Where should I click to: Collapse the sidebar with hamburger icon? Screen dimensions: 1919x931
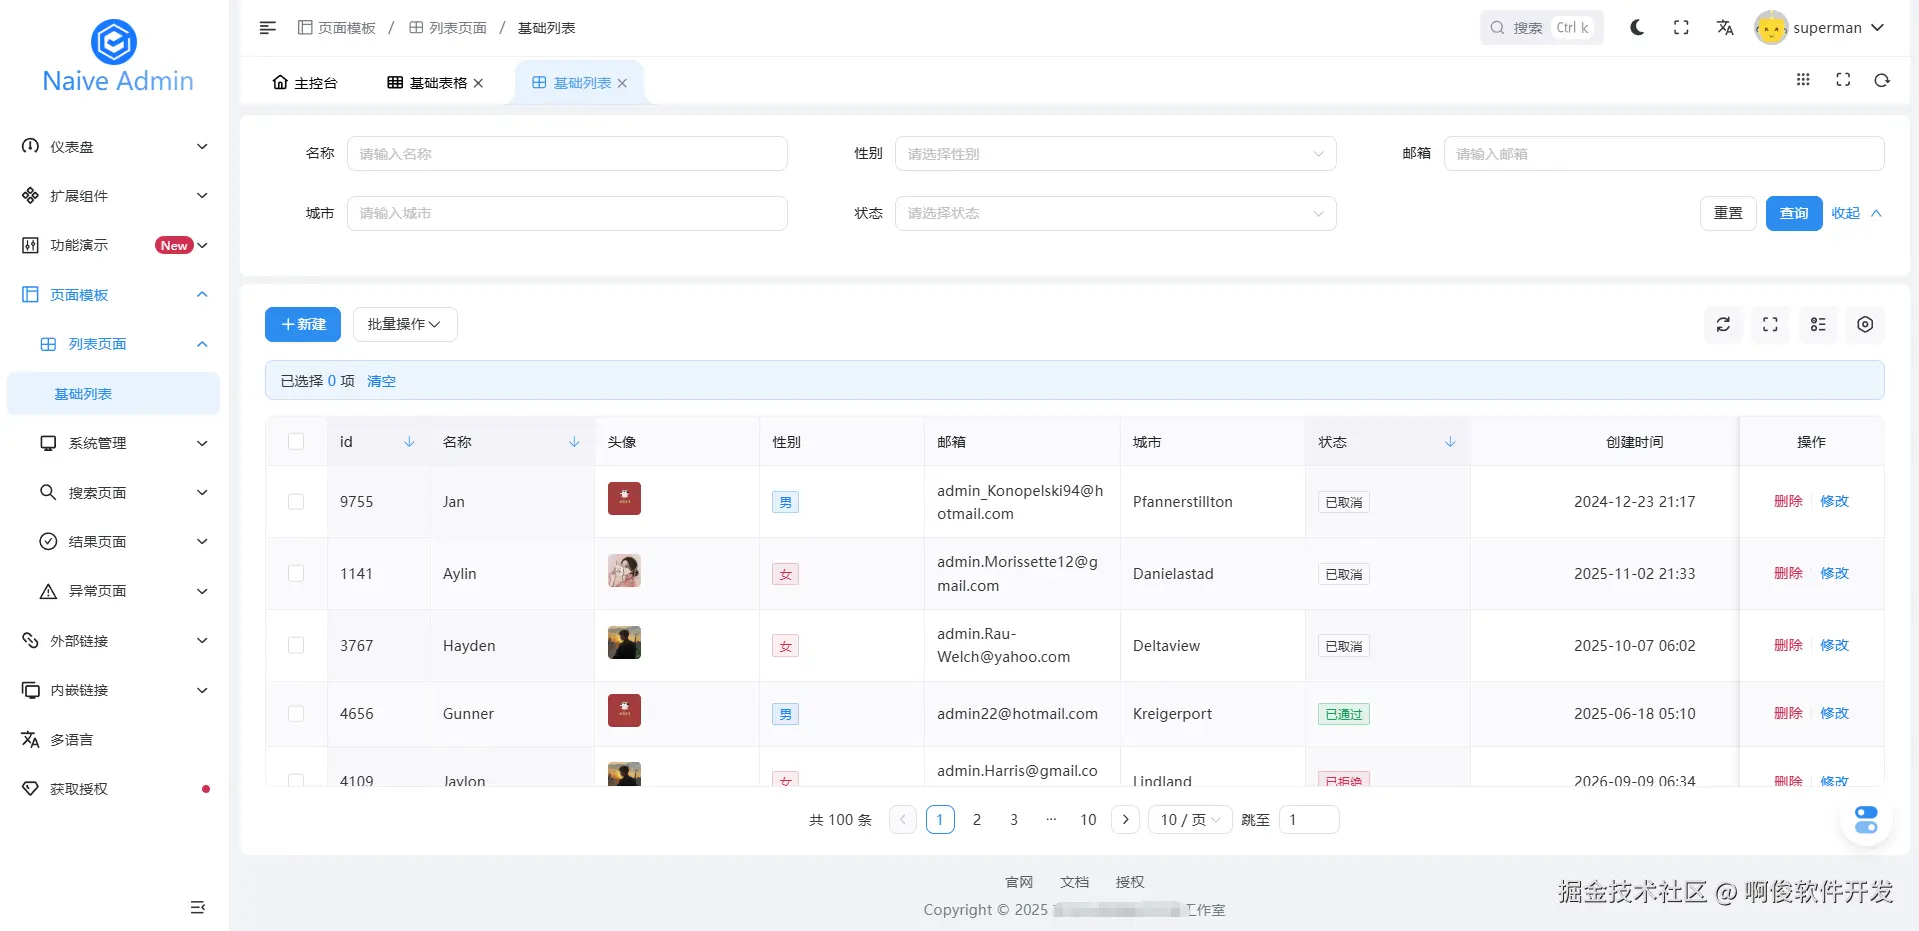(267, 28)
